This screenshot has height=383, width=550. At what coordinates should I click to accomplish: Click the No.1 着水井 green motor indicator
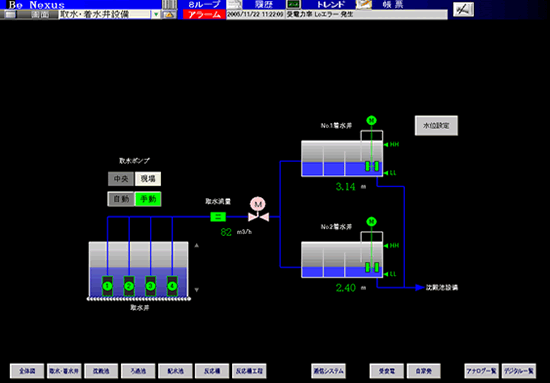(371, 121)
